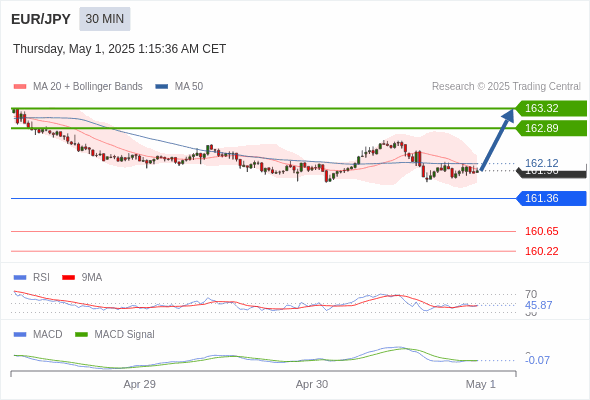Click the blue upward forecast arrow
This screenshot has height=400, width=590.
pos(497,140)
